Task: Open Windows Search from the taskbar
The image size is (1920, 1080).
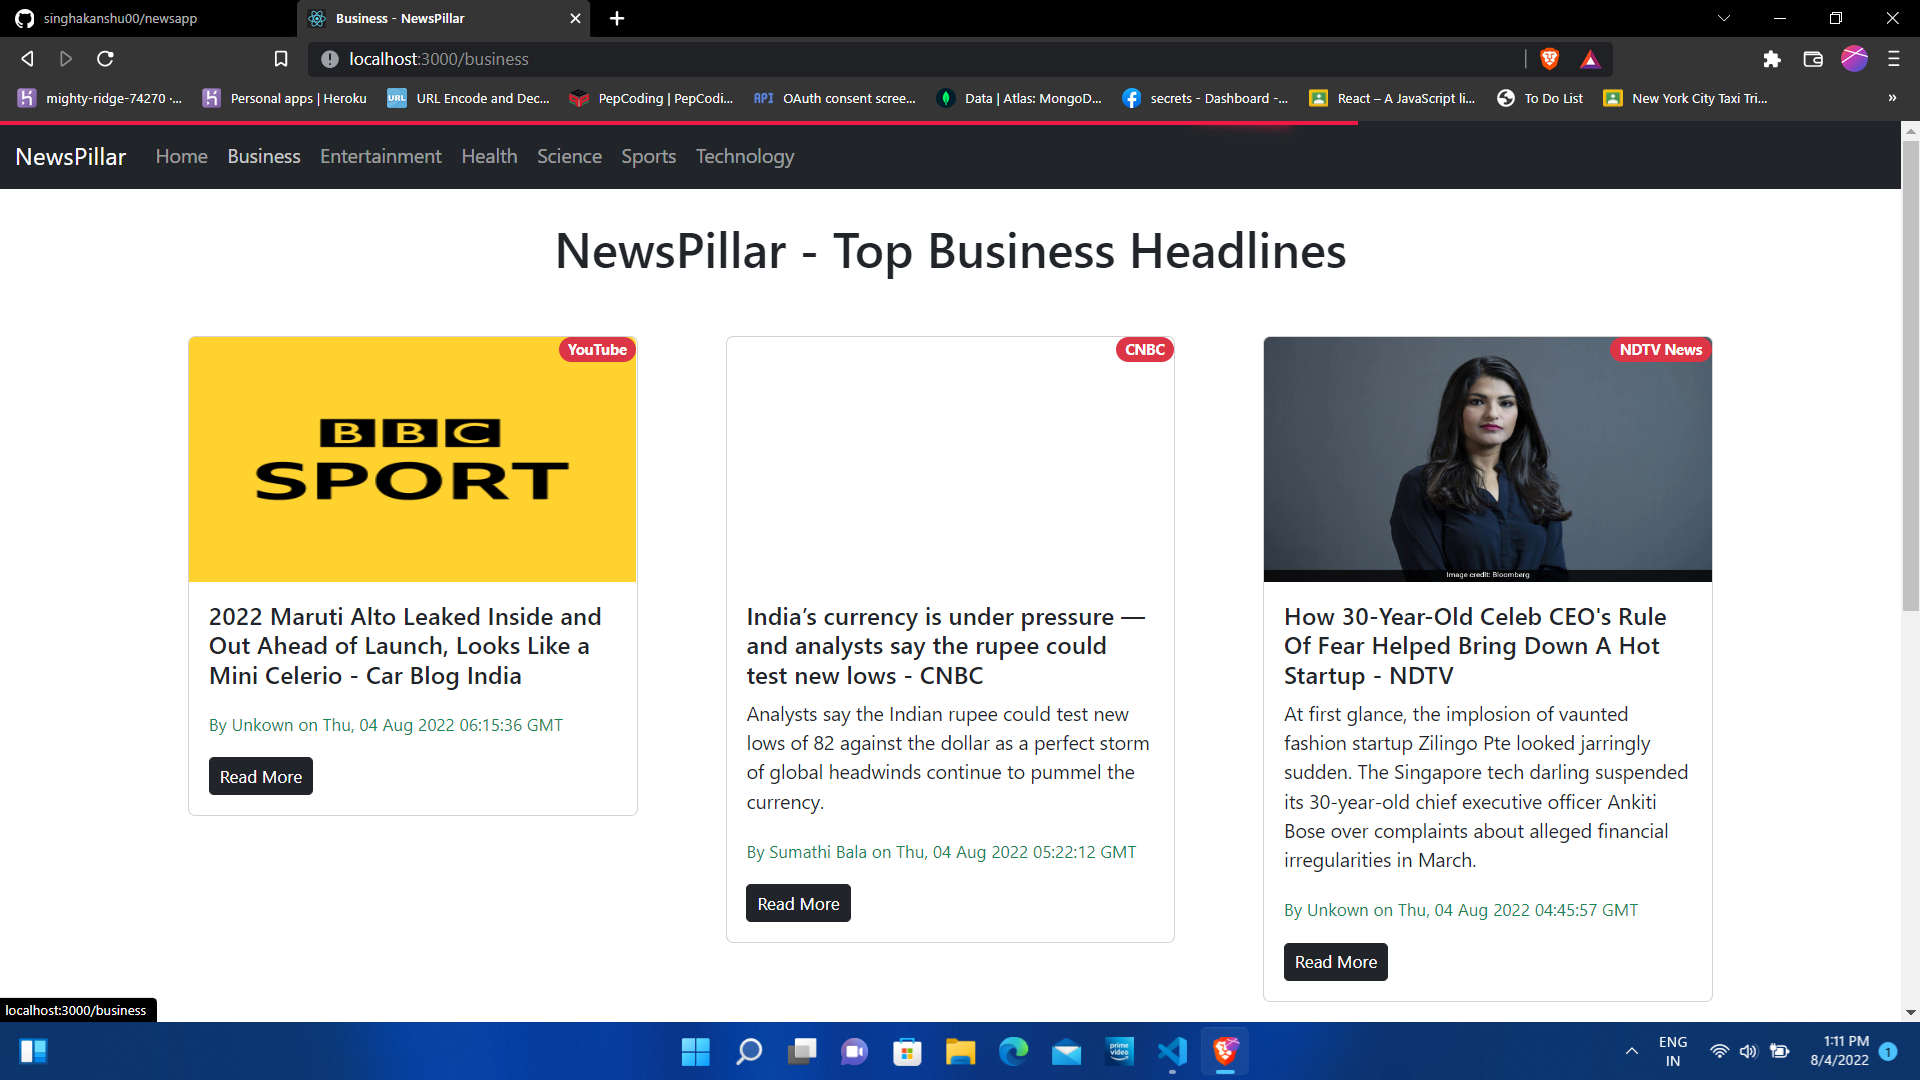Action: click(x=748, y=1051)
